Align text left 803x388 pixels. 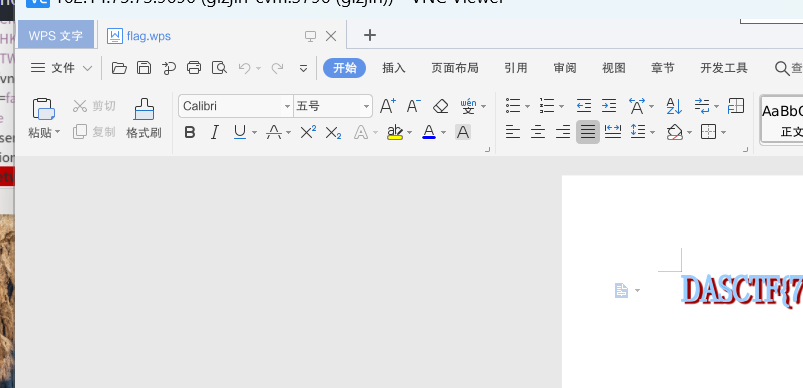tap(513, 132)
